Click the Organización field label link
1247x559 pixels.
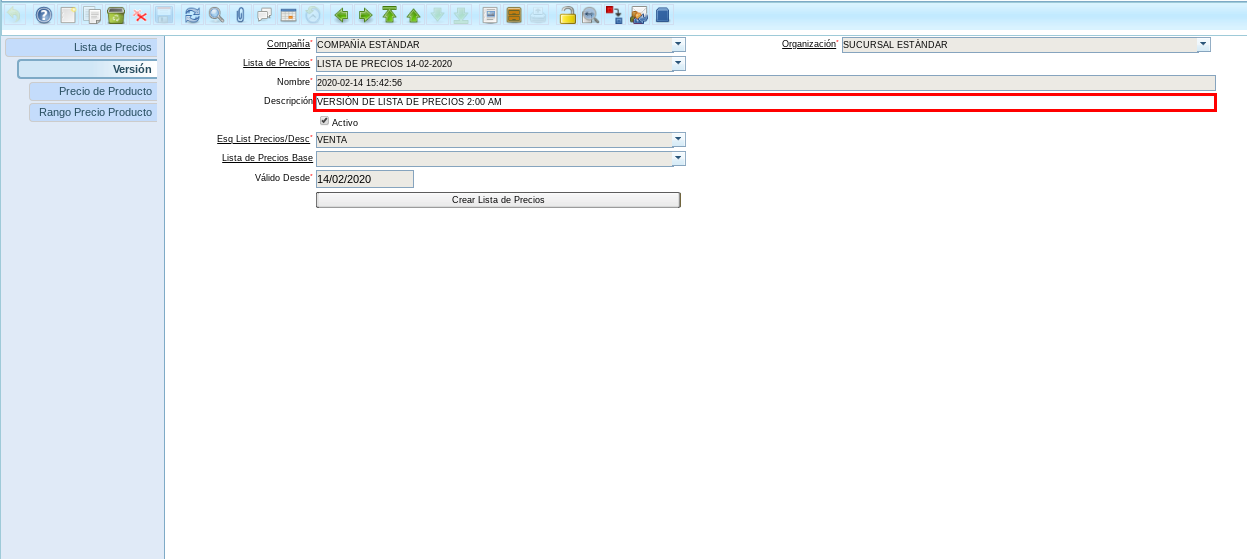(x=808, y=44)
